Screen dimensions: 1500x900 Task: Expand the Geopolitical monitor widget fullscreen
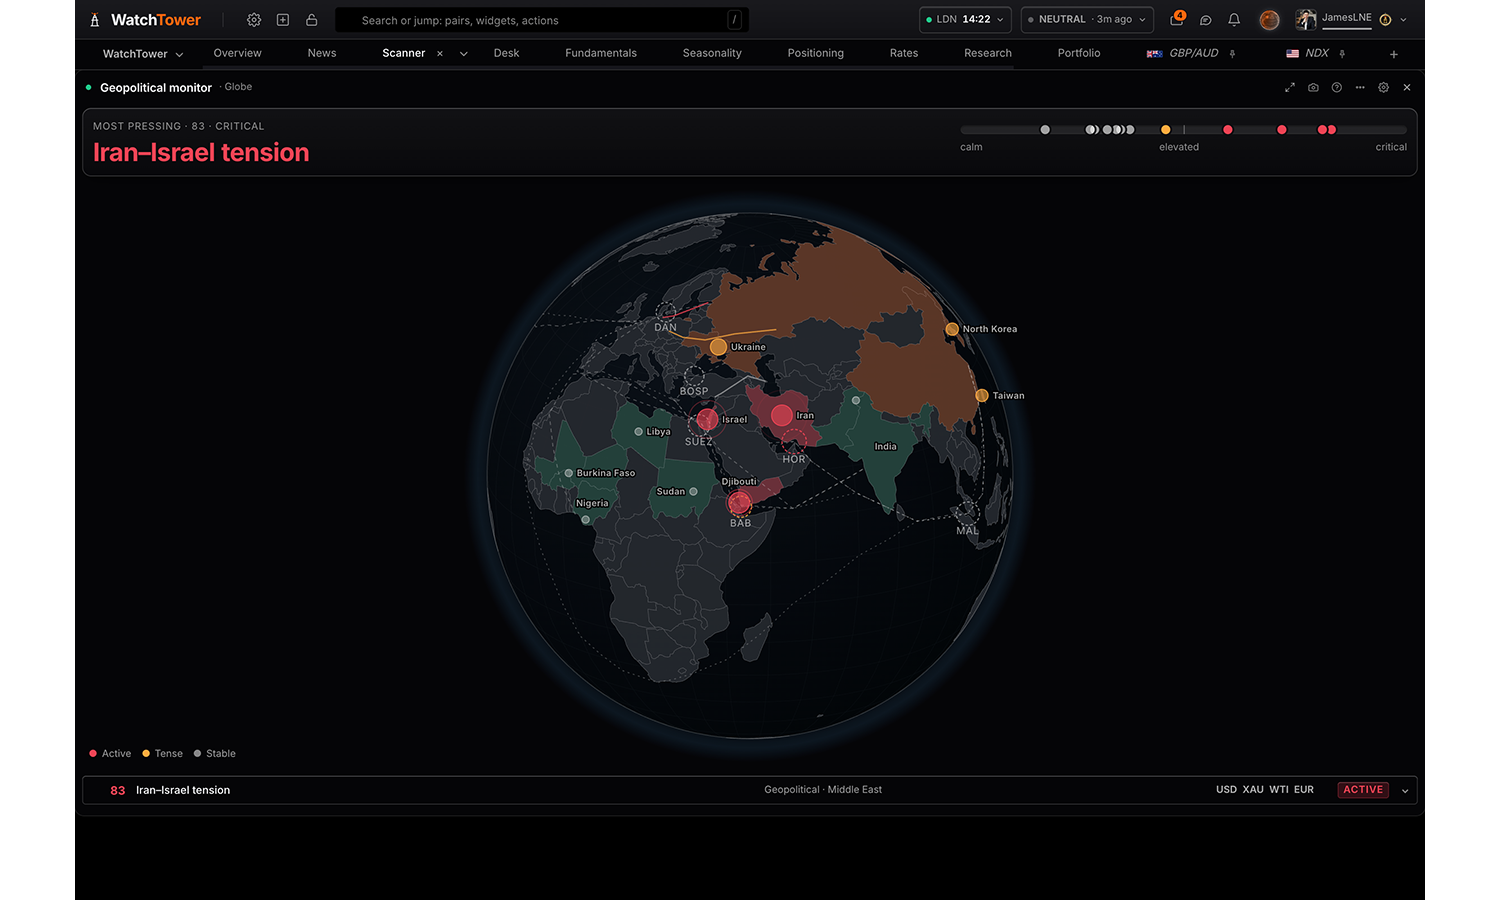click(1290, 88)
